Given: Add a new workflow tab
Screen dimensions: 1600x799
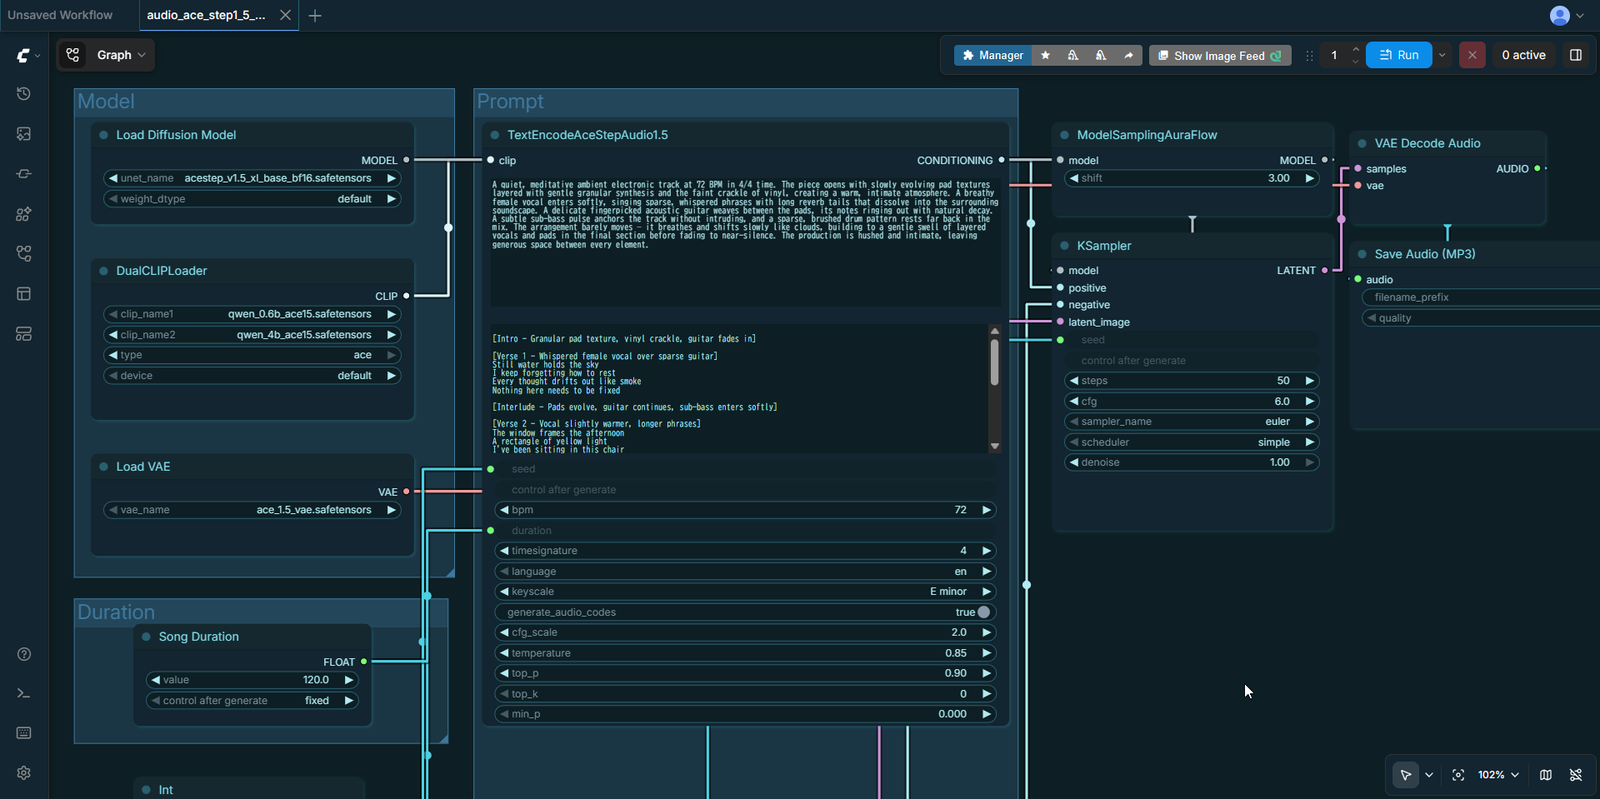Looking at the screenshot, I should tap(315, 15).
